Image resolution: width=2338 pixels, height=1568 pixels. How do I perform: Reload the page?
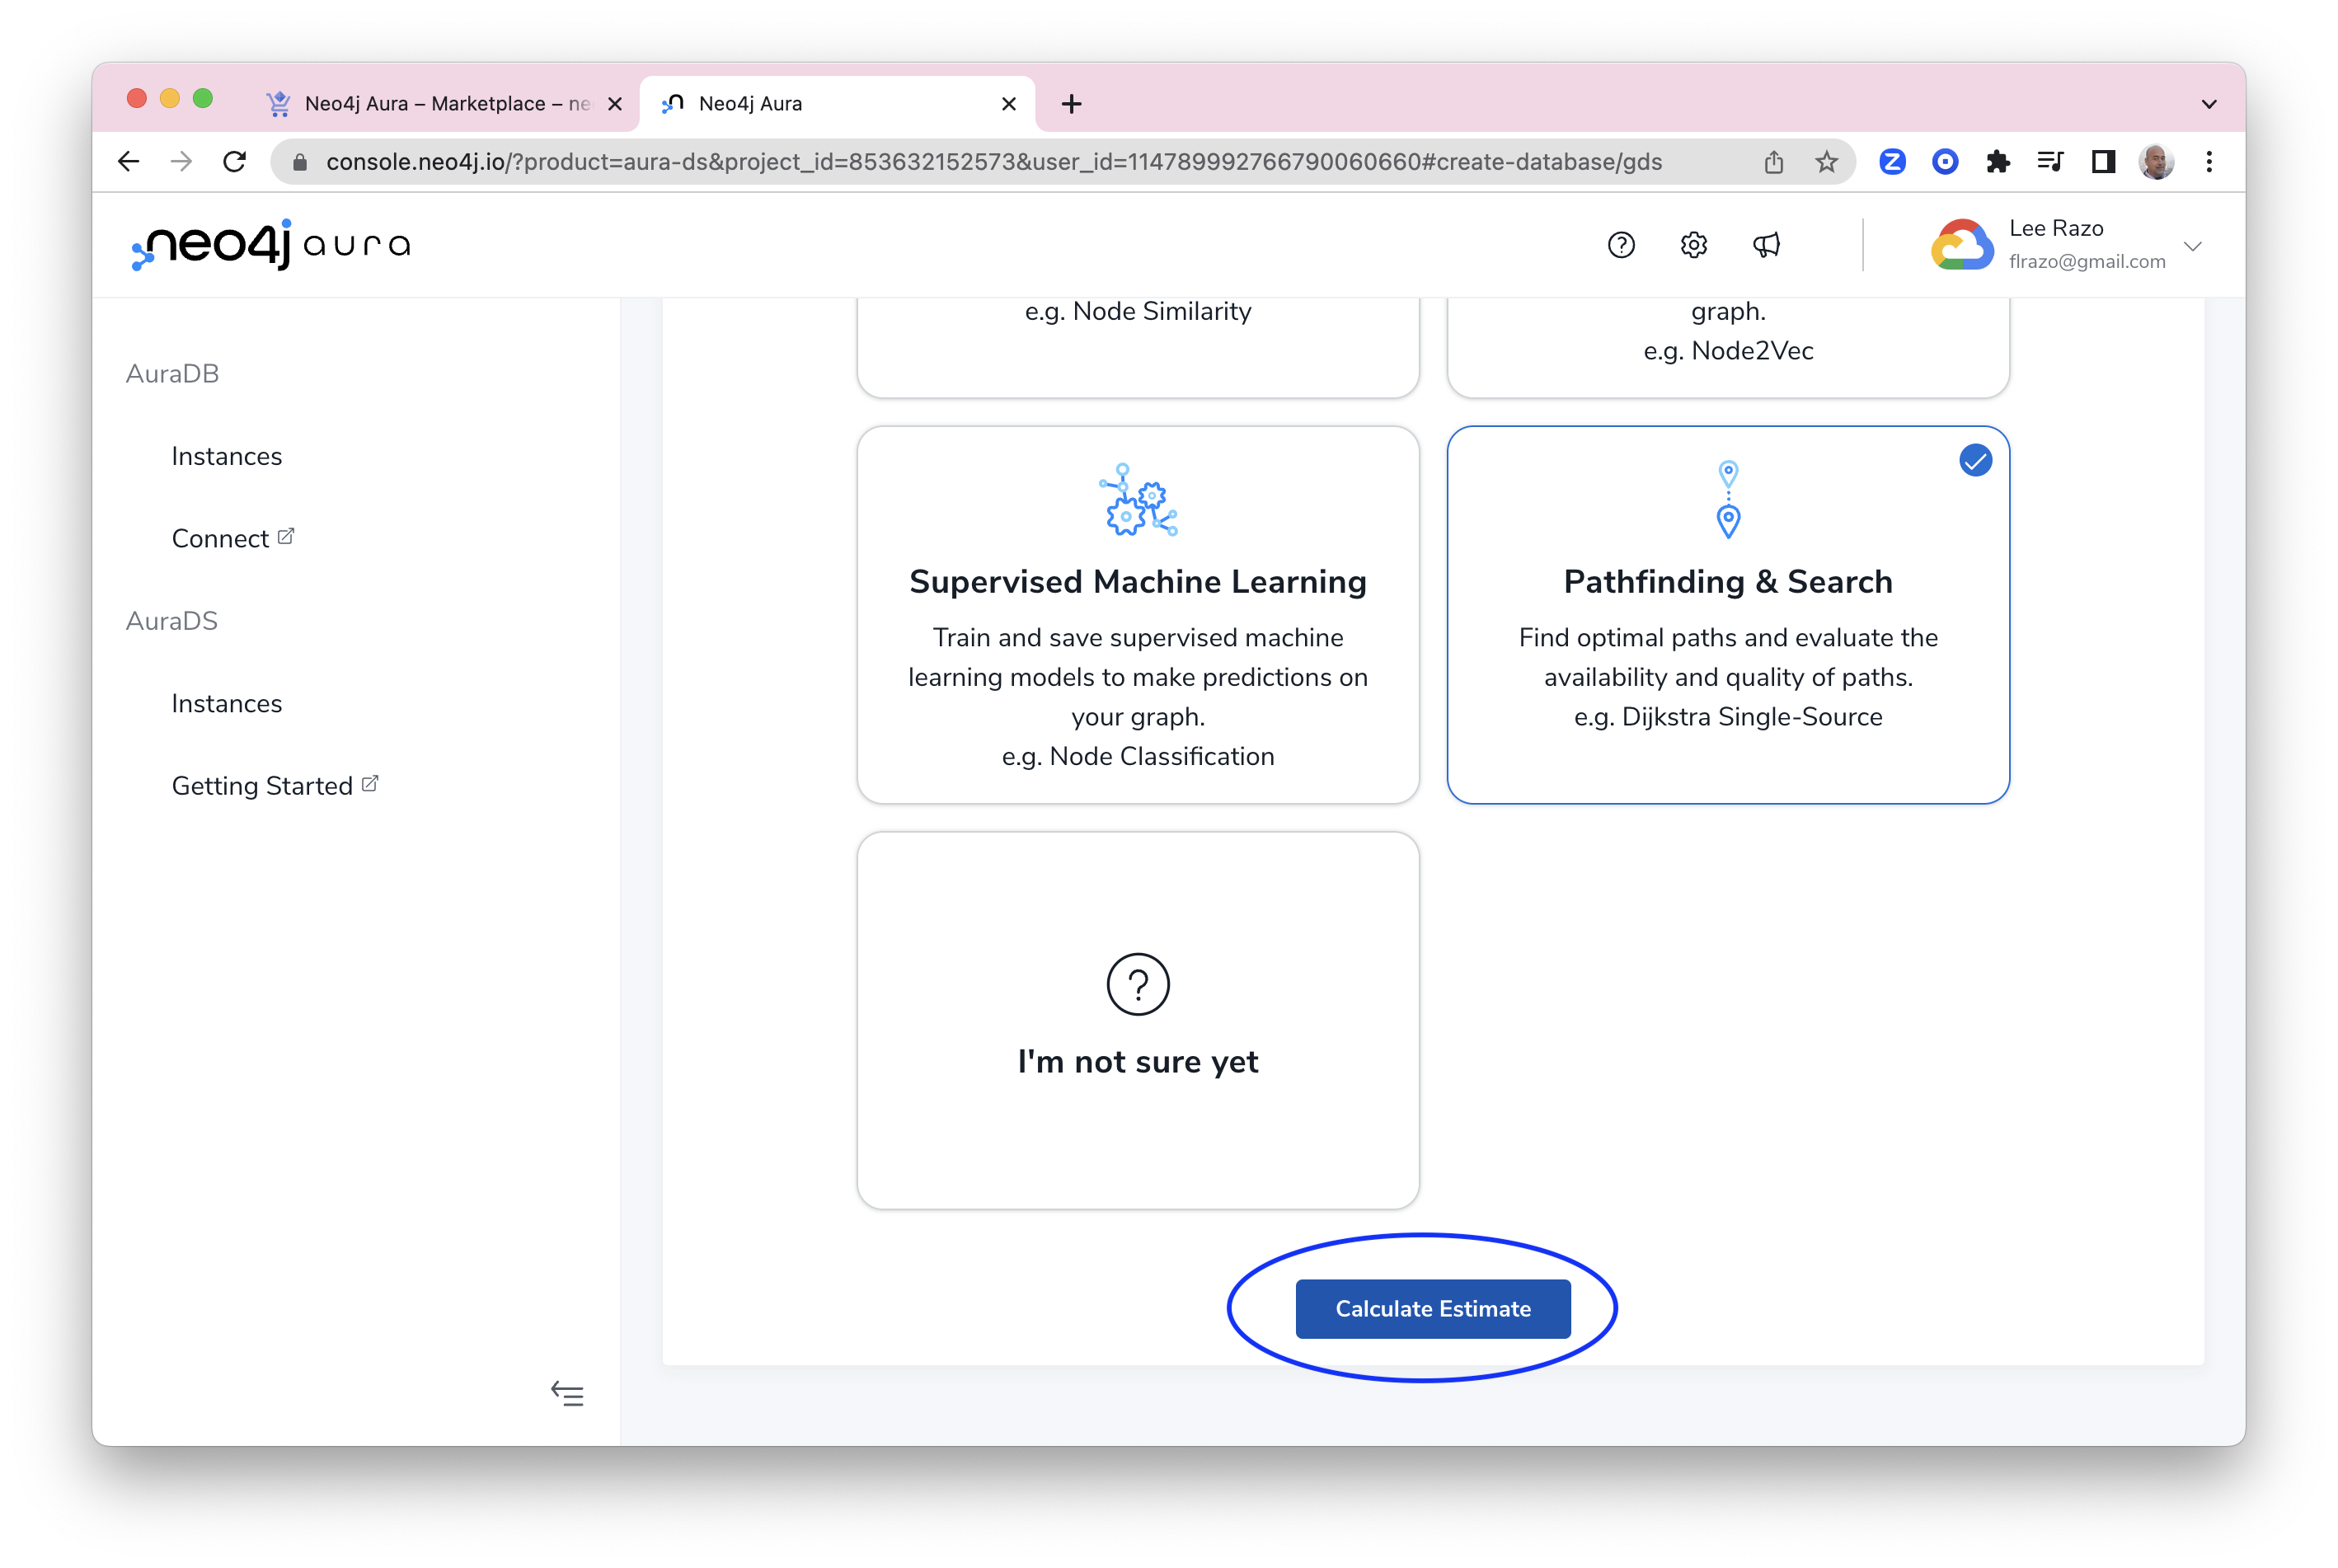(x=235, y=162)
